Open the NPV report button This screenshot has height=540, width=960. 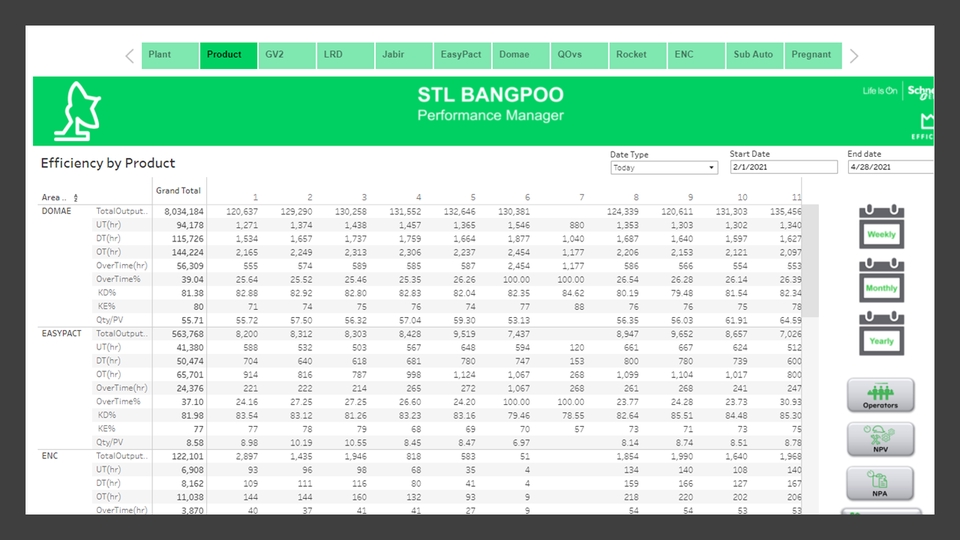(880, 440)
